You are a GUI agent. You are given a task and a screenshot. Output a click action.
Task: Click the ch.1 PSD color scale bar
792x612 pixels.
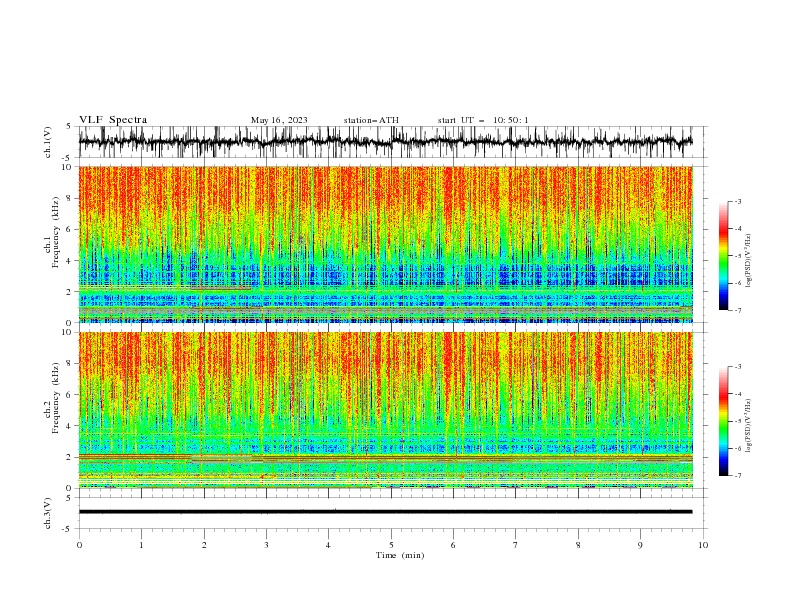[723, 256]
